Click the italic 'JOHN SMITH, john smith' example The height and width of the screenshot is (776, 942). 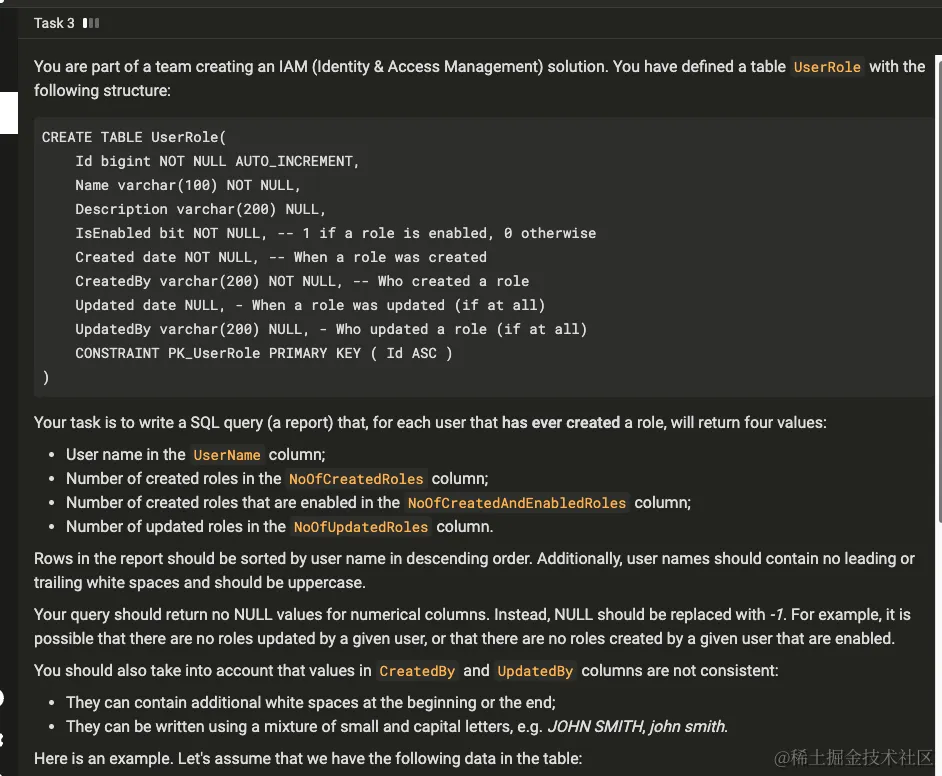tap(636, 727)
